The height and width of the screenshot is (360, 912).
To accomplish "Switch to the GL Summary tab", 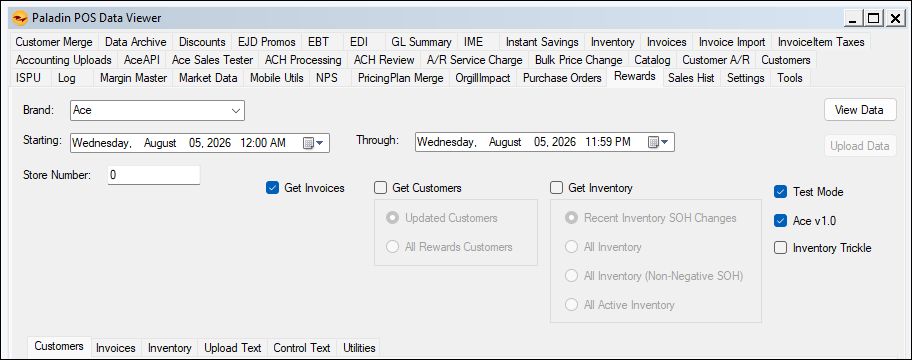I will (421, 42).
